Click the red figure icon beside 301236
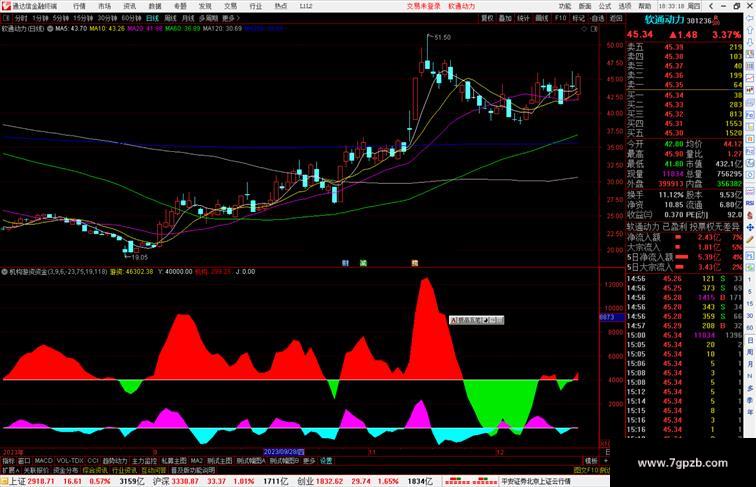 pos(716,20)
